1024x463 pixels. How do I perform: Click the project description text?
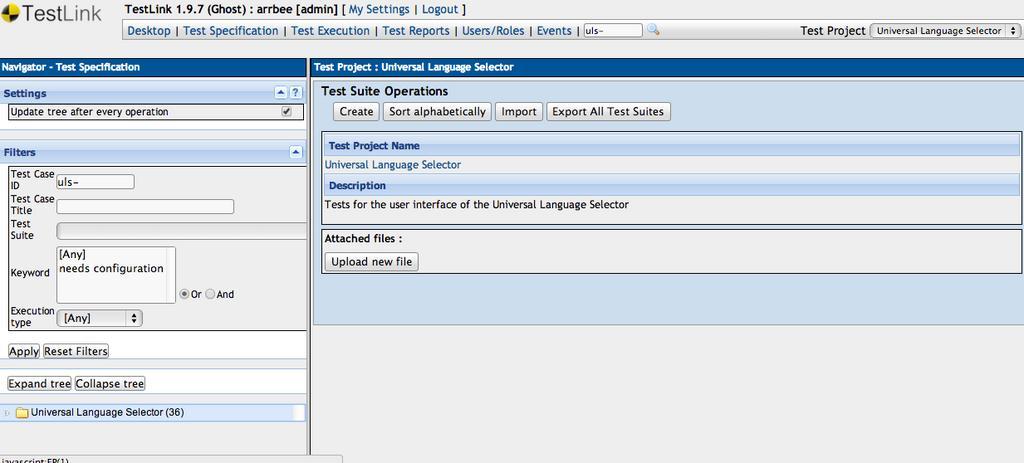[477, 204]
